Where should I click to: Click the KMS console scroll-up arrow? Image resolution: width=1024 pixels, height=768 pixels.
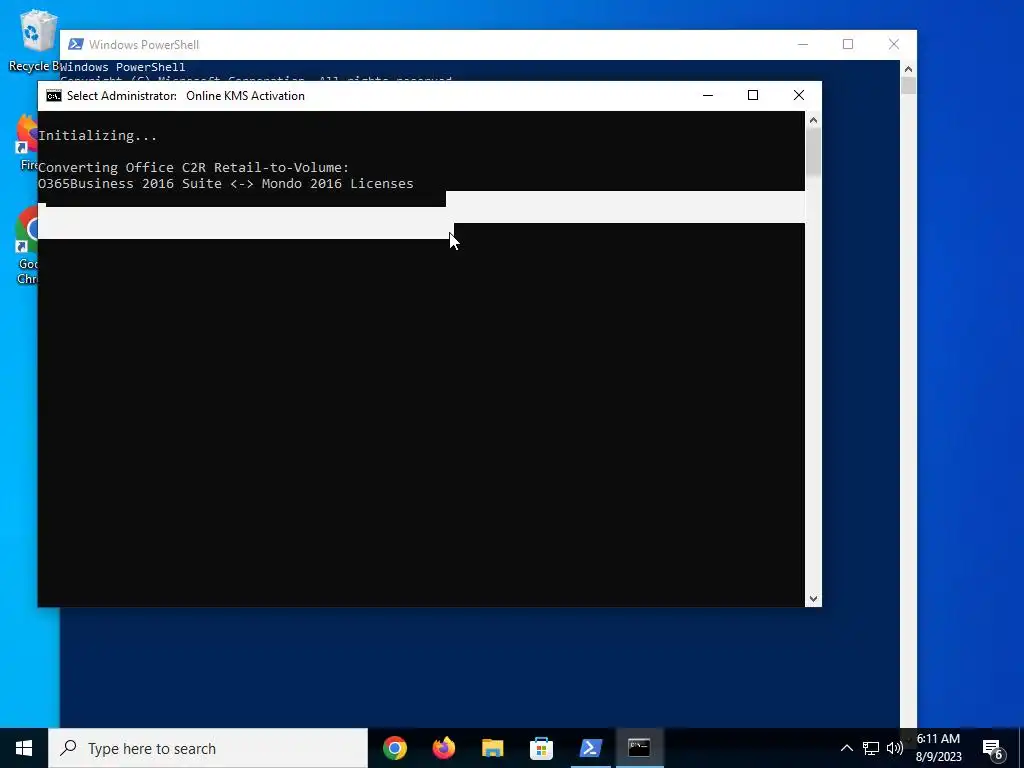point(813,120)
